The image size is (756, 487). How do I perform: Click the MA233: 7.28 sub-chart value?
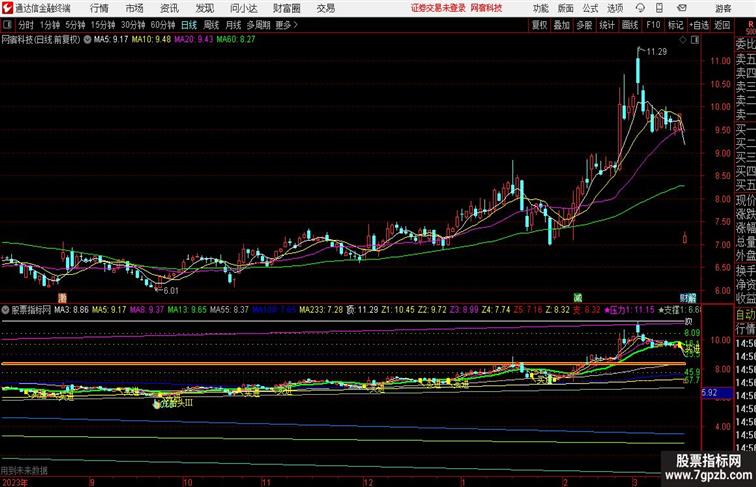coord(321,310)
